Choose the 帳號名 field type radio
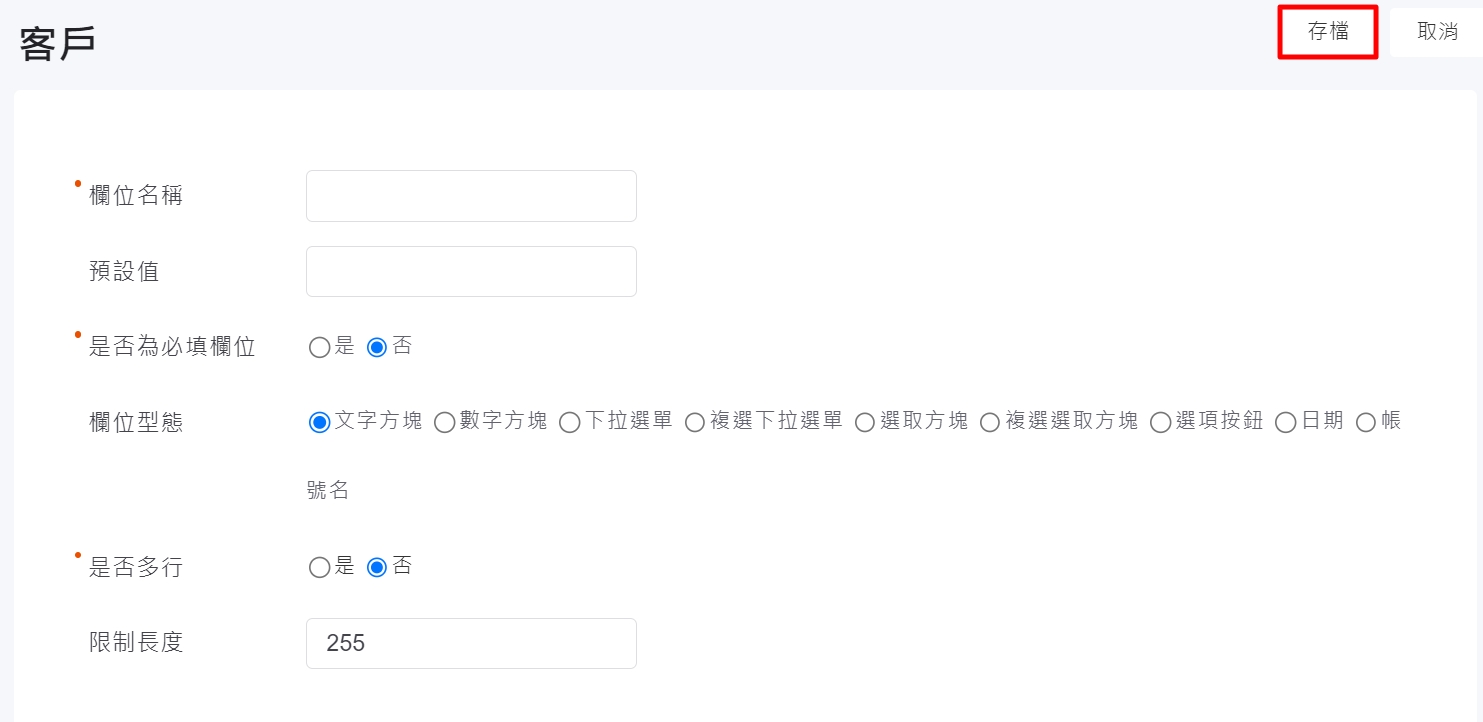Screen dimensions: 1483x722 click(1366, 422)
